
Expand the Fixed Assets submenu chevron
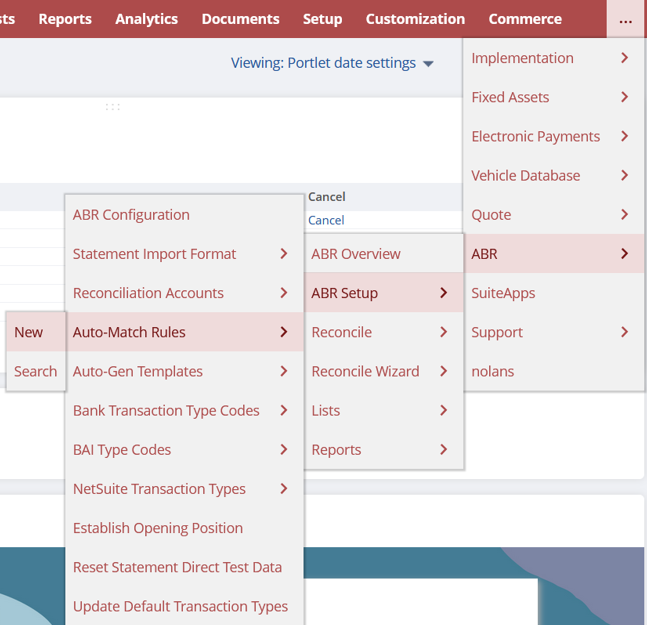[624, 97]
